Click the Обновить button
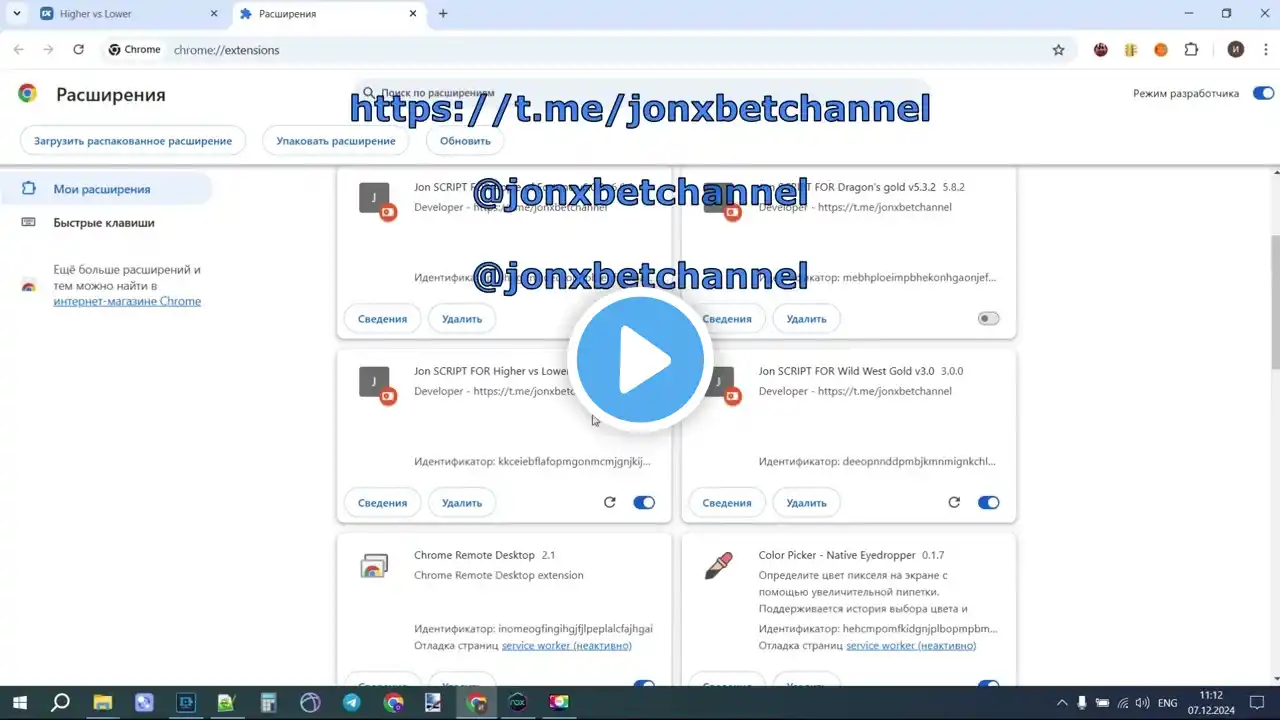1280x720 pixels. 465,141
